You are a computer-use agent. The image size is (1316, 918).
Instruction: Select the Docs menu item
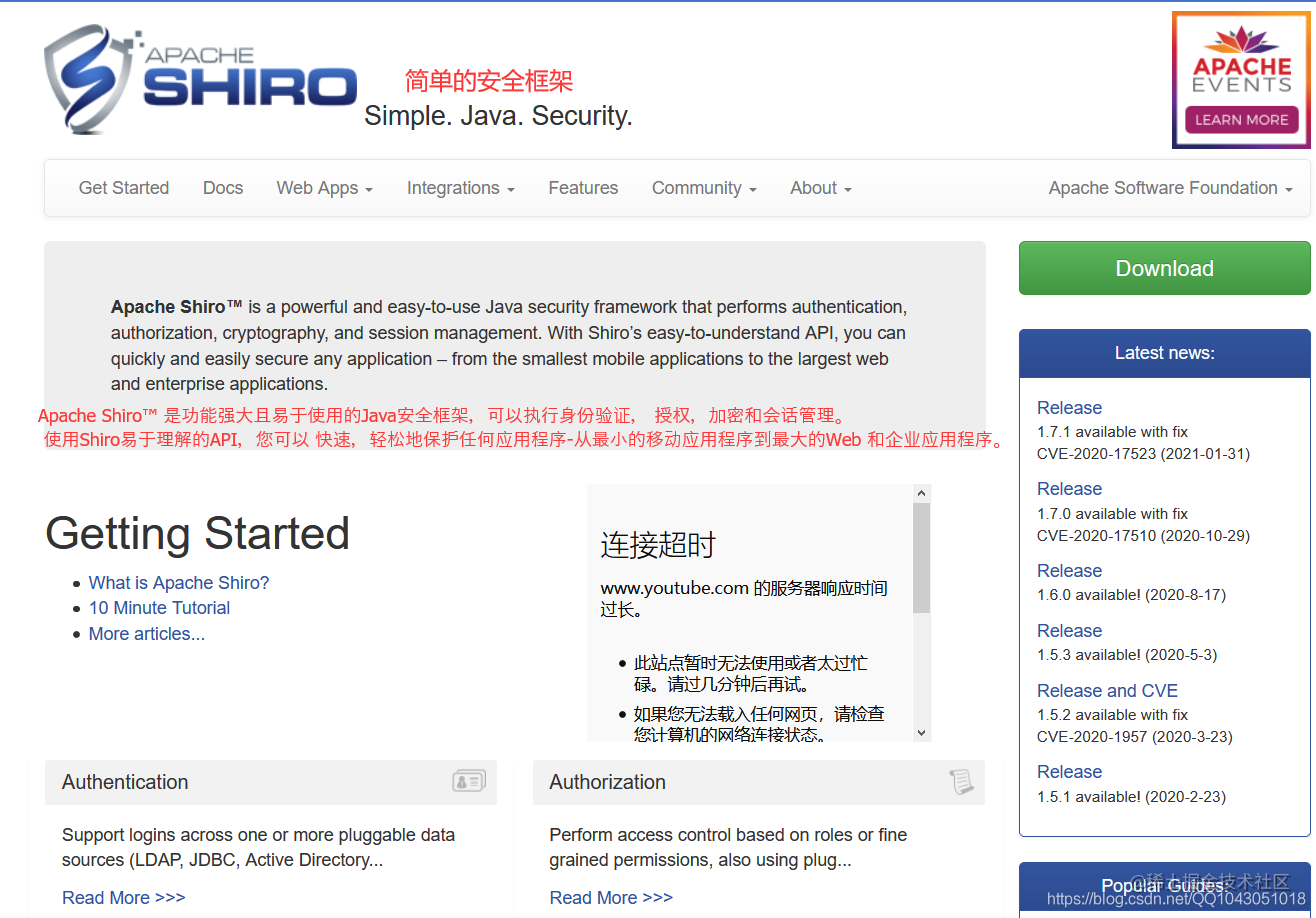pos(222,188)
